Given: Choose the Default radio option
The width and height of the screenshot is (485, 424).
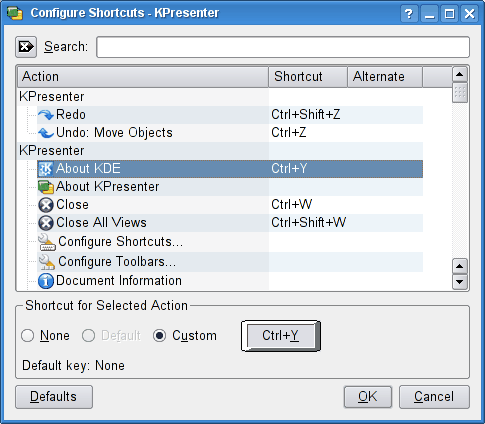Looking at the screenshot, I should tap(88, 336).
